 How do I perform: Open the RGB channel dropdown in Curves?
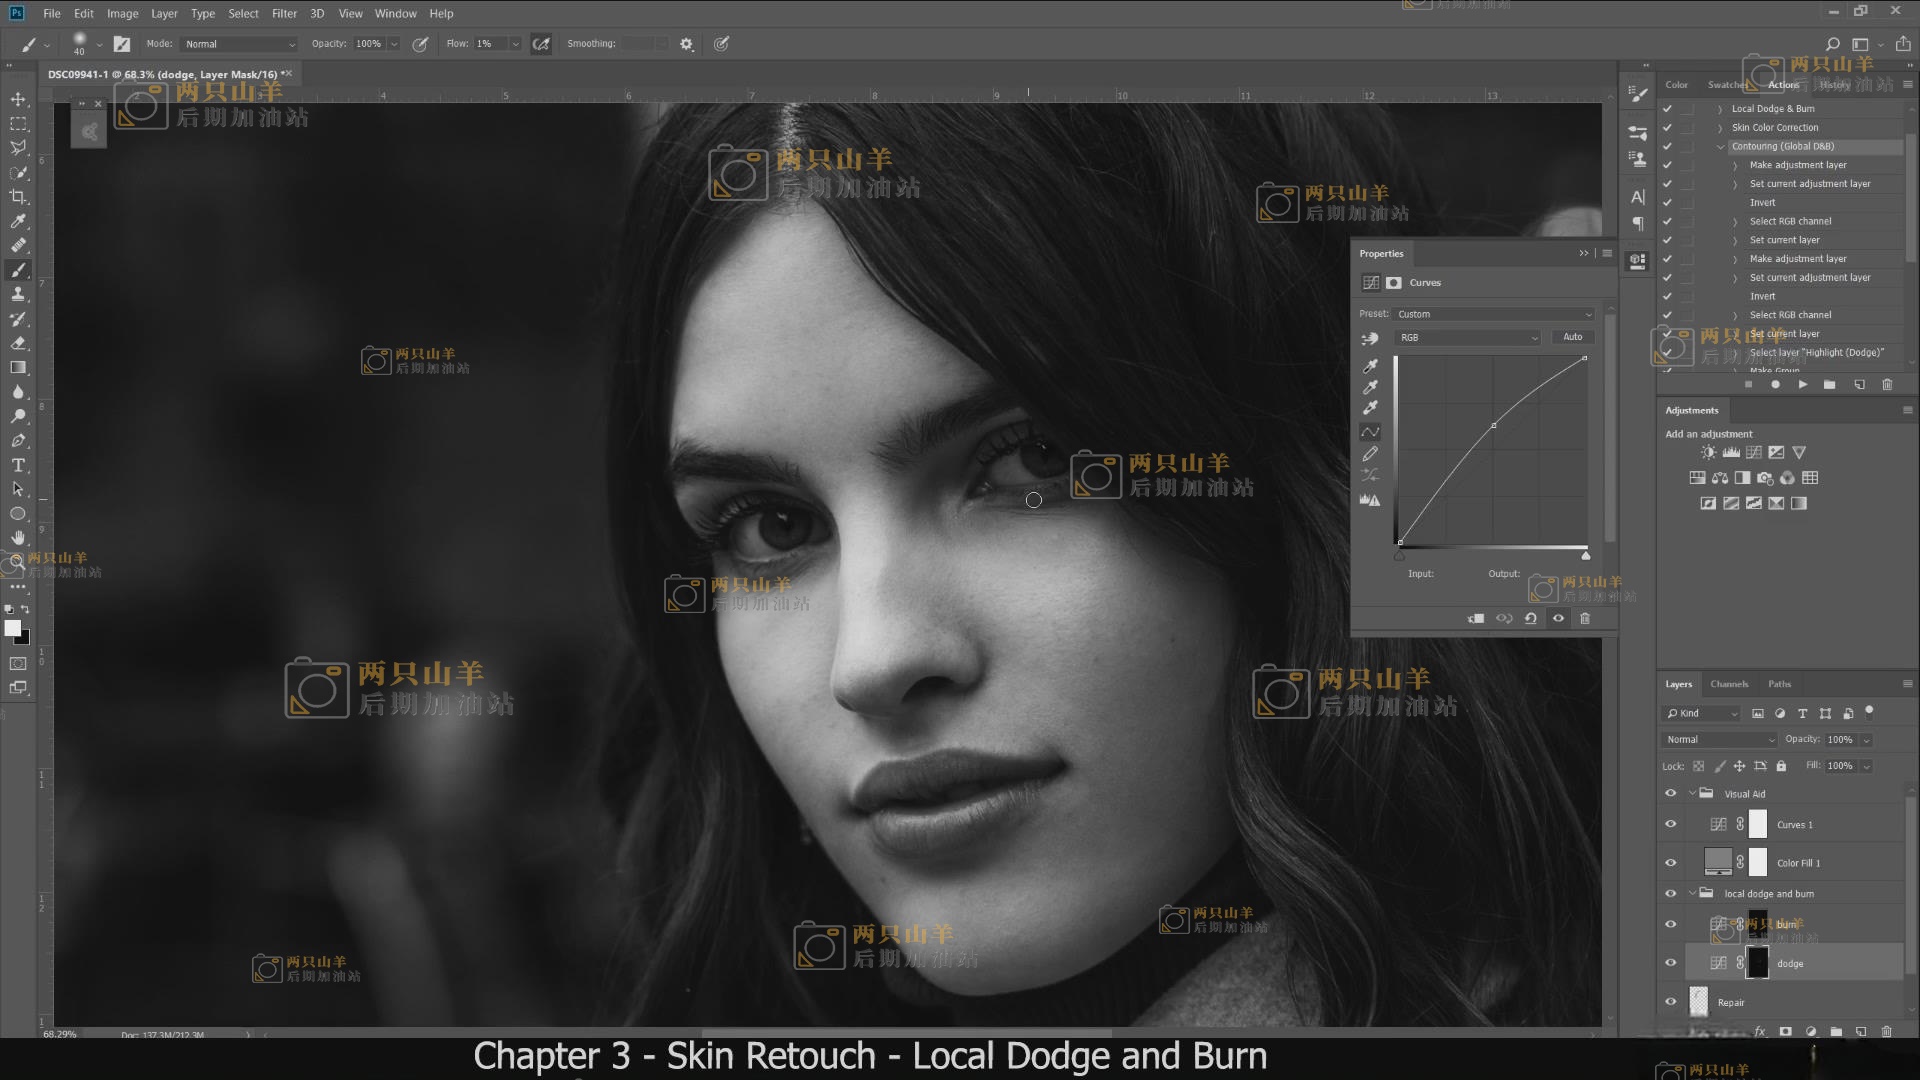pyautogui.click(x=1467, y=338)
